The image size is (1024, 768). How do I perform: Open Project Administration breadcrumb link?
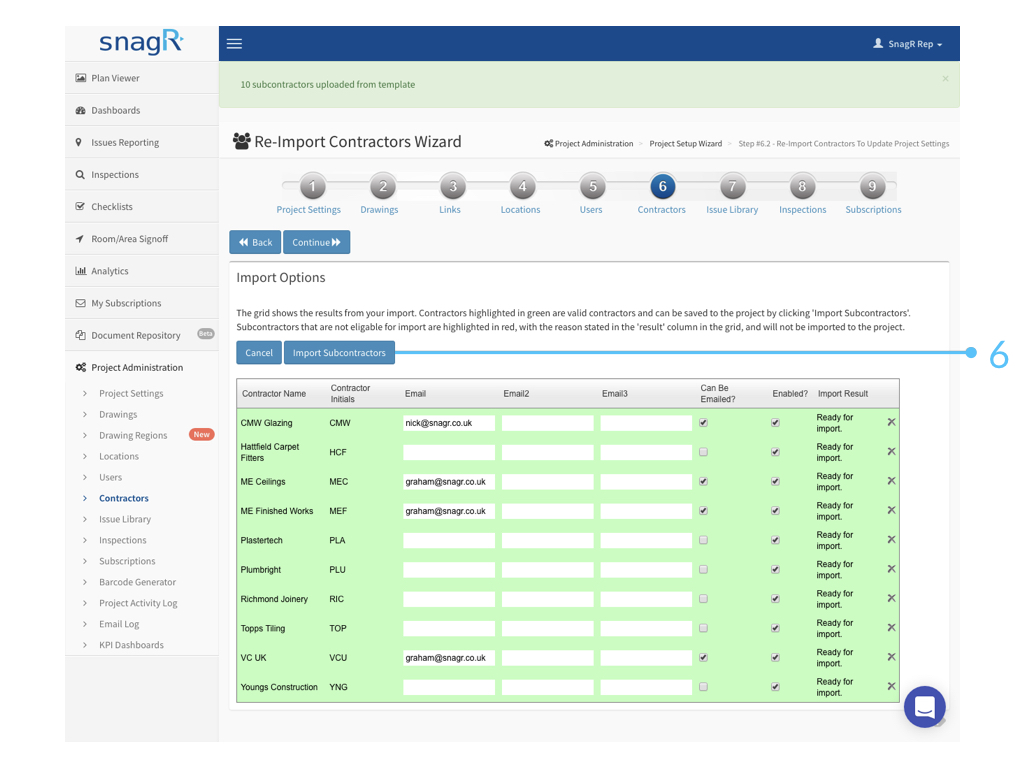click(x=588, y=144)
